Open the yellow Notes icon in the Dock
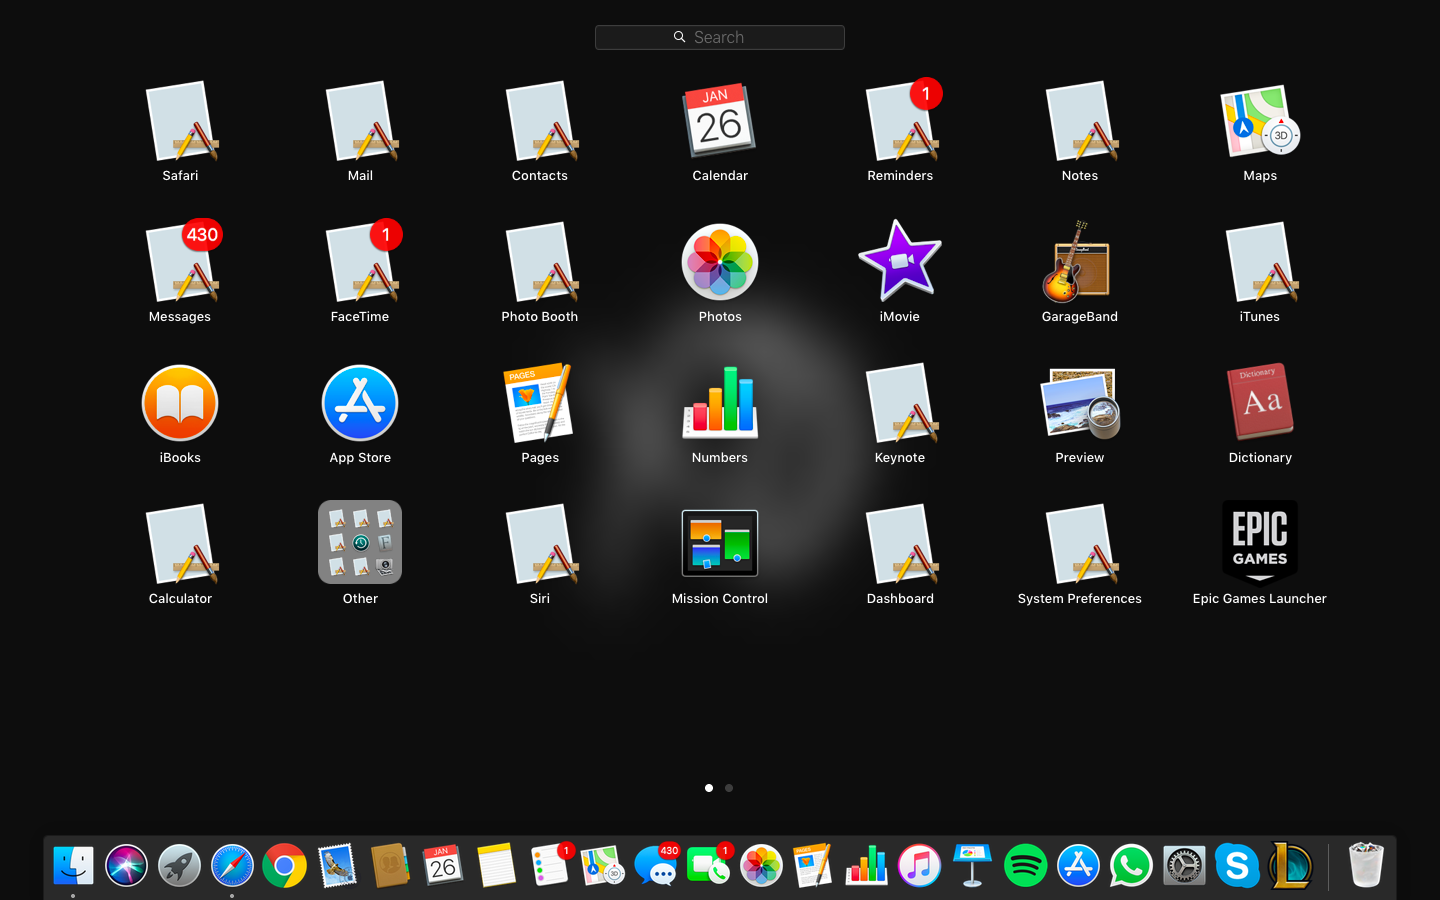 coord(496,866)
